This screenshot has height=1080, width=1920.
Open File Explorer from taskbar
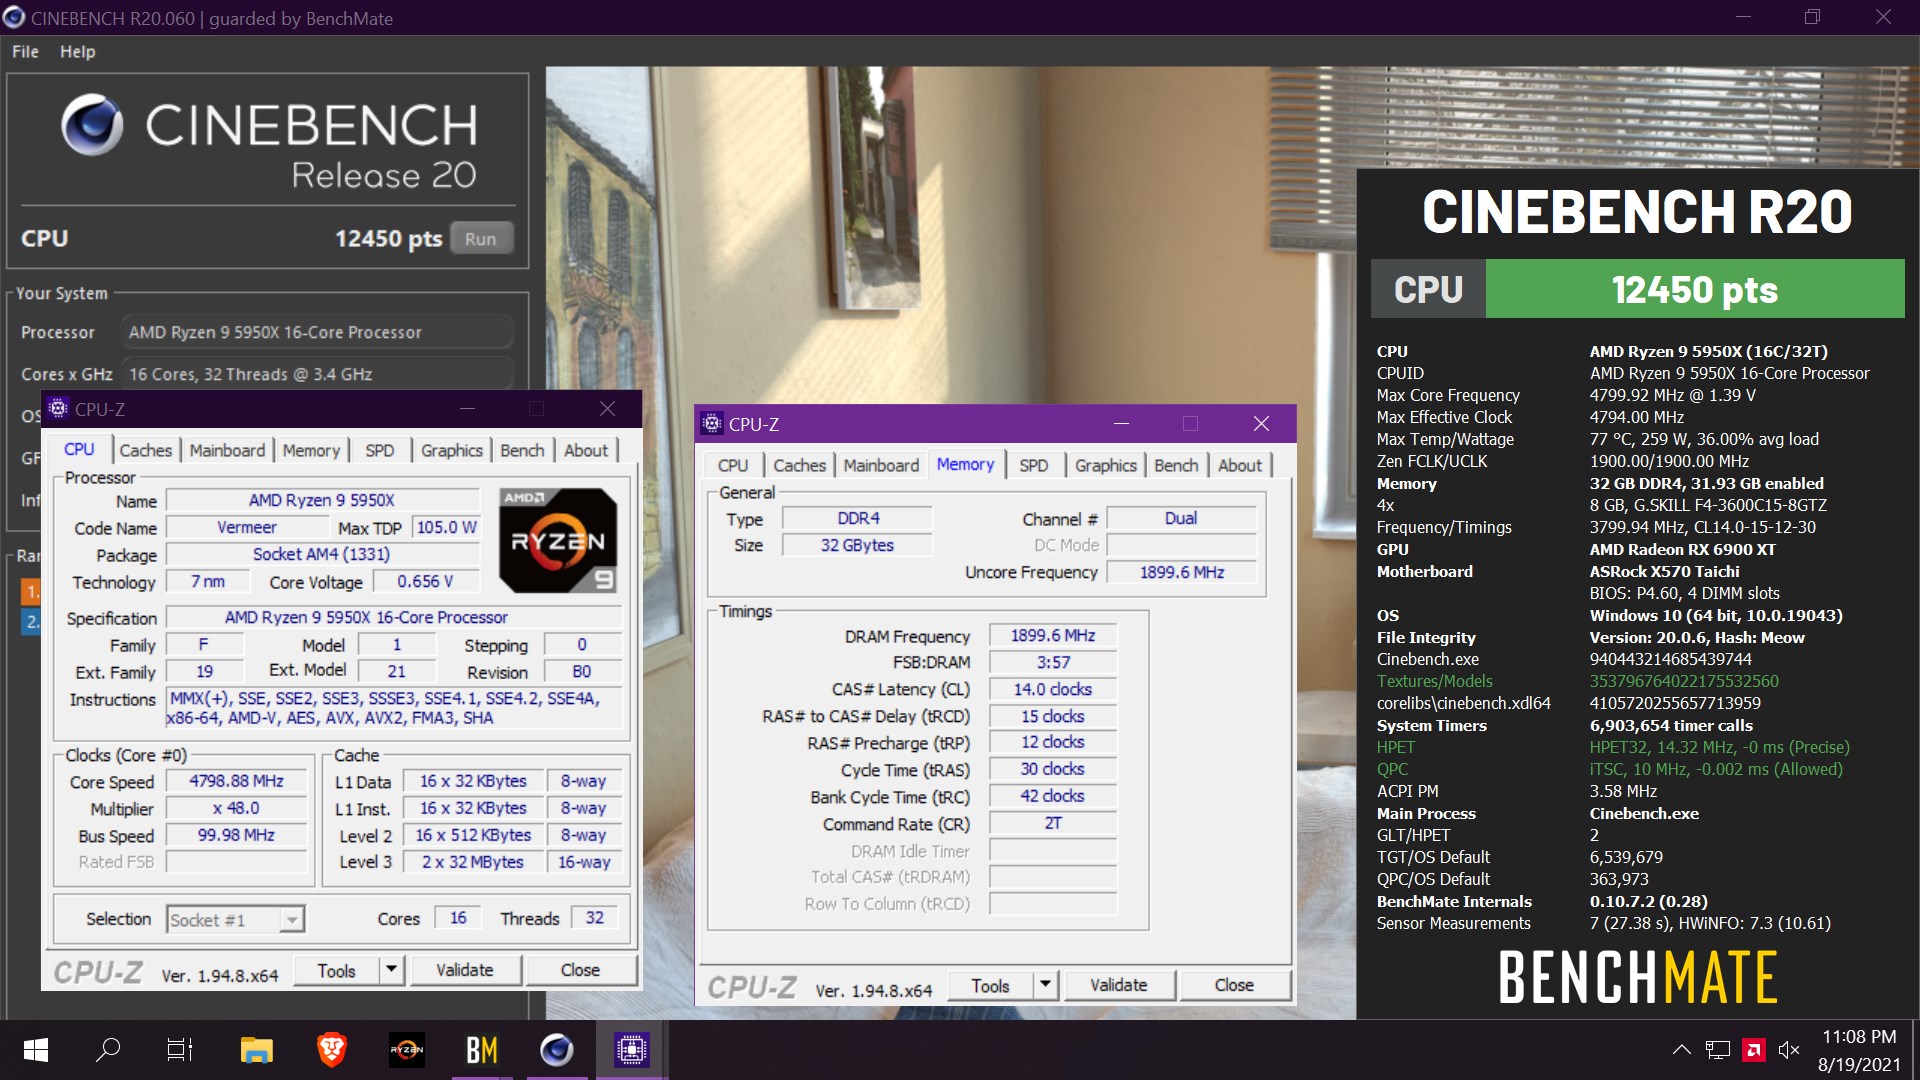tap(257, 1050)
